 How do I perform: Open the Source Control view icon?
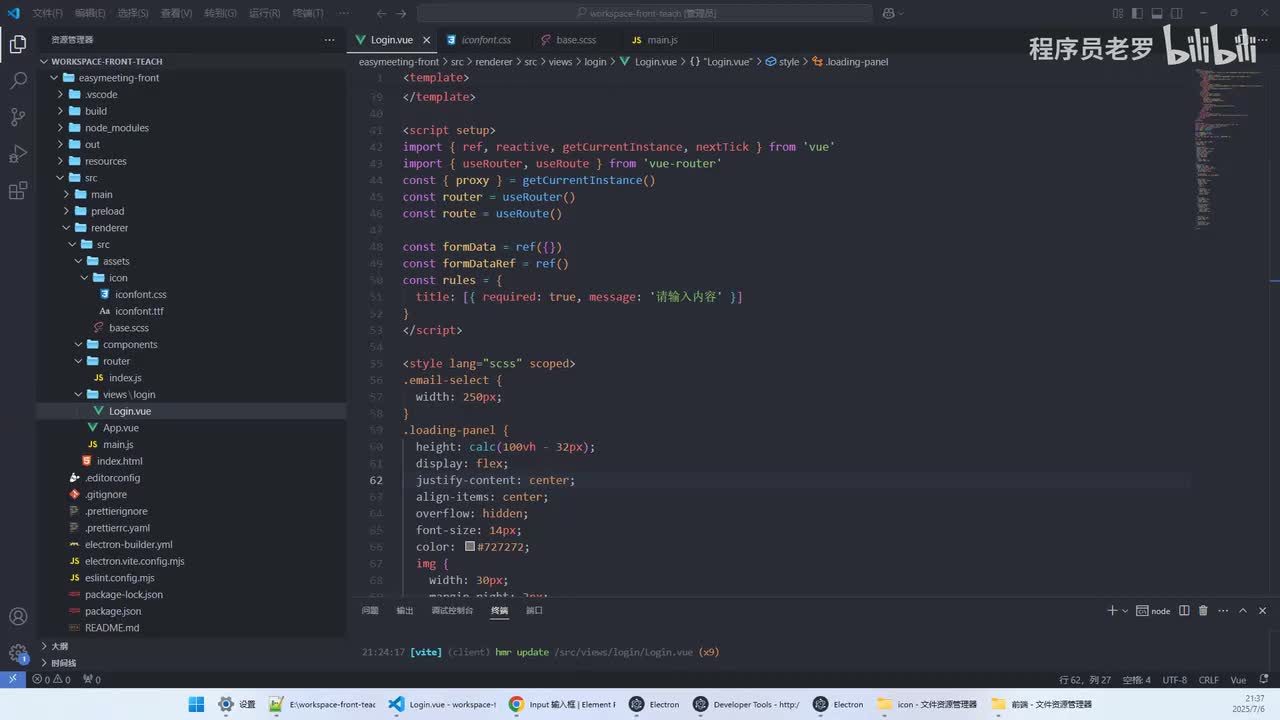tap(18, 117)
